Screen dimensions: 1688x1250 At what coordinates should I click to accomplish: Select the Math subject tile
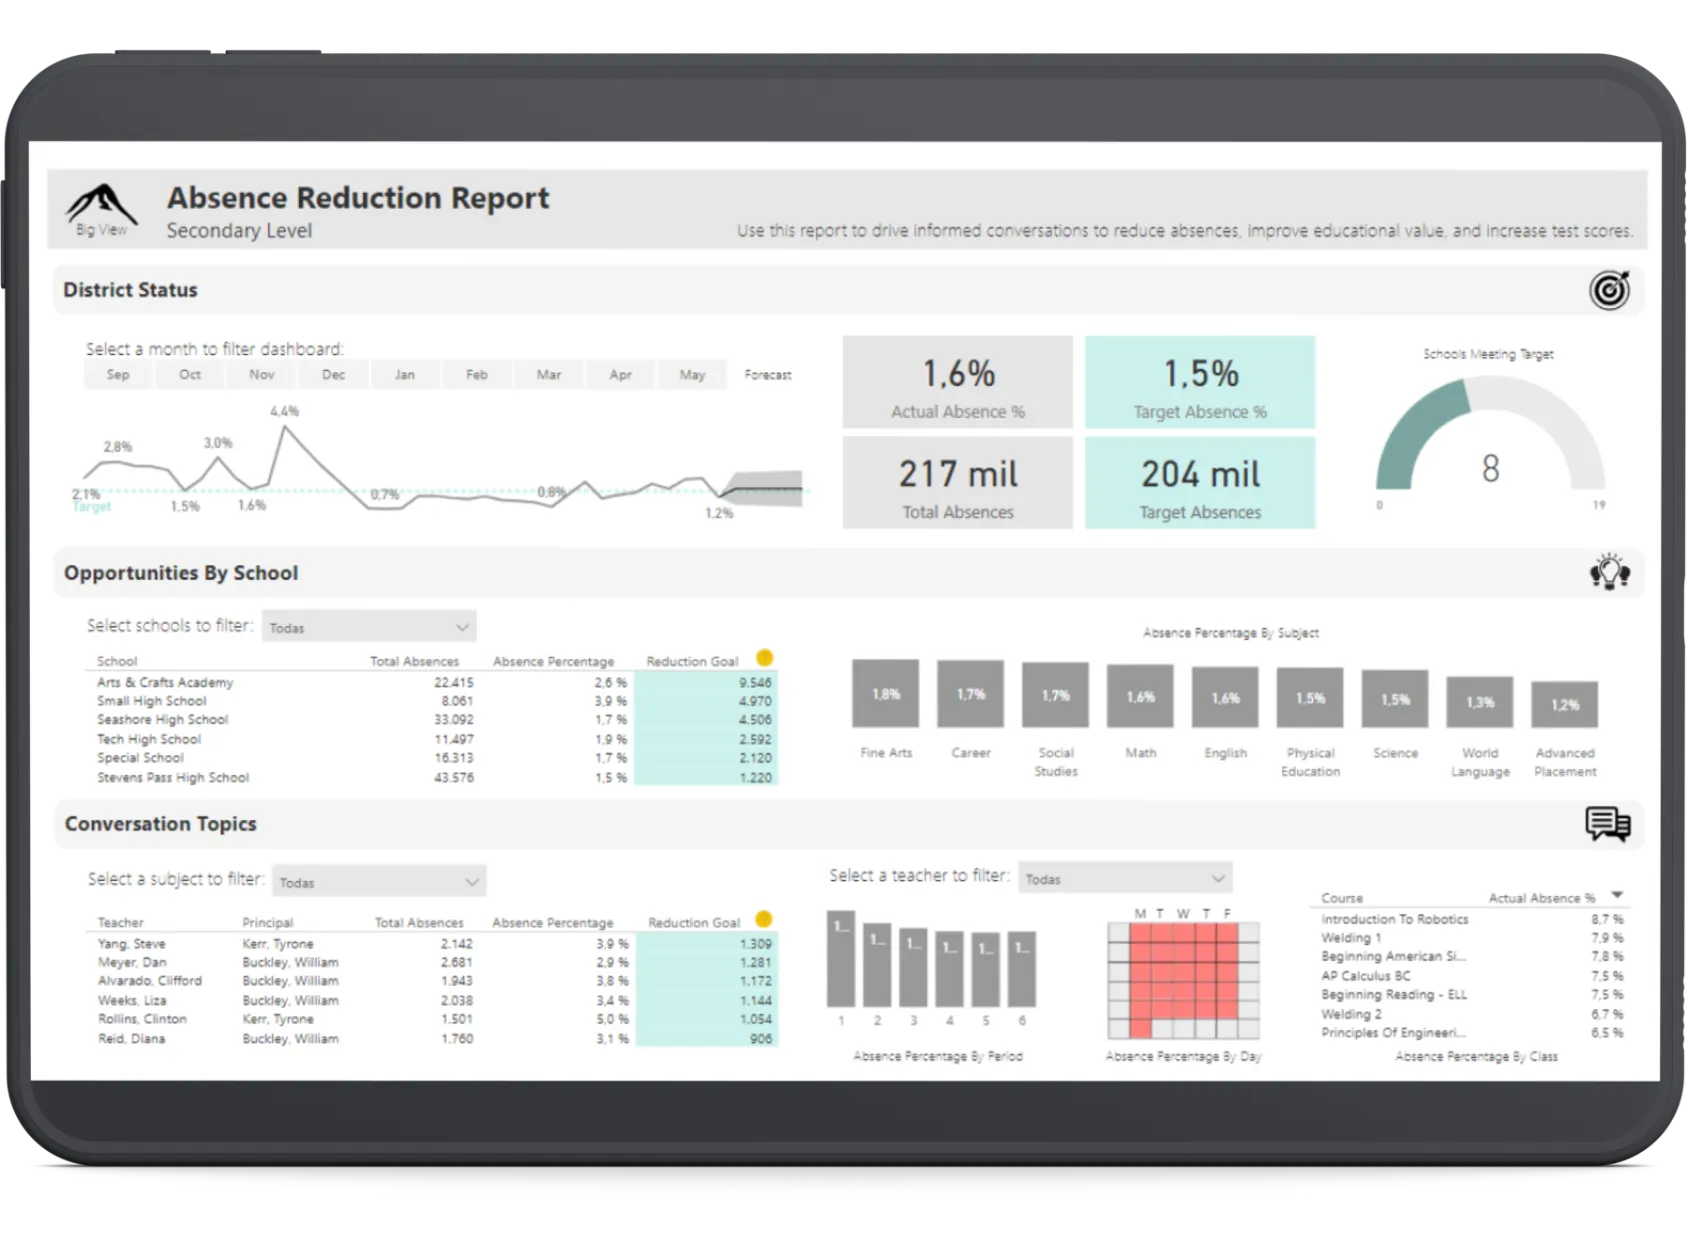[1141, 696]
